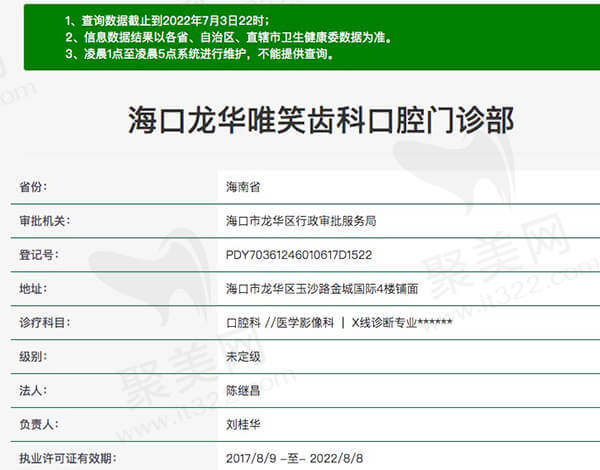Click the notice line about 卫生健康委数据为准
This screenshot has width=600, height=470.
228,37
